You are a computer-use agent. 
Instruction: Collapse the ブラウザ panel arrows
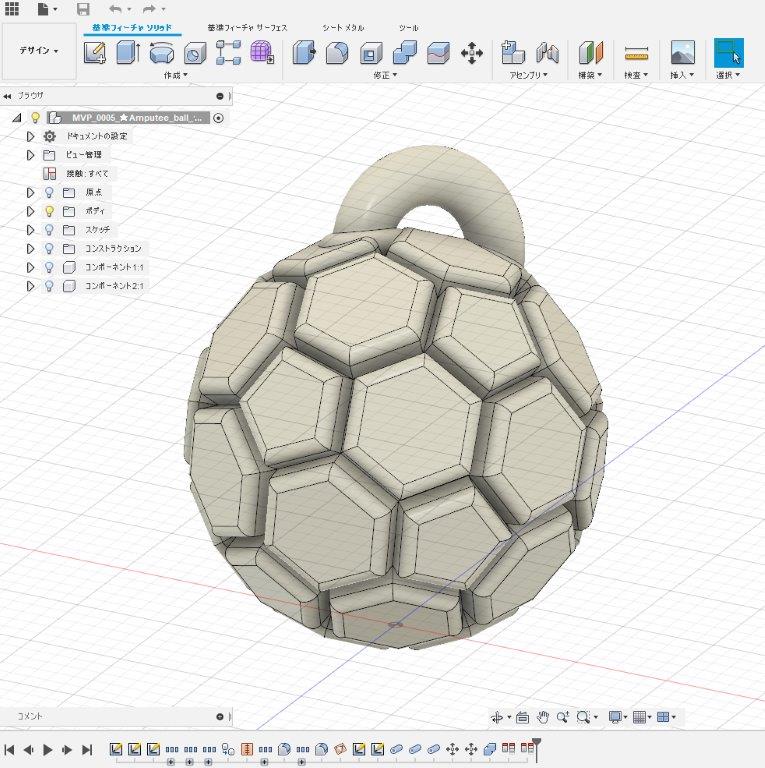coord(7,96)
